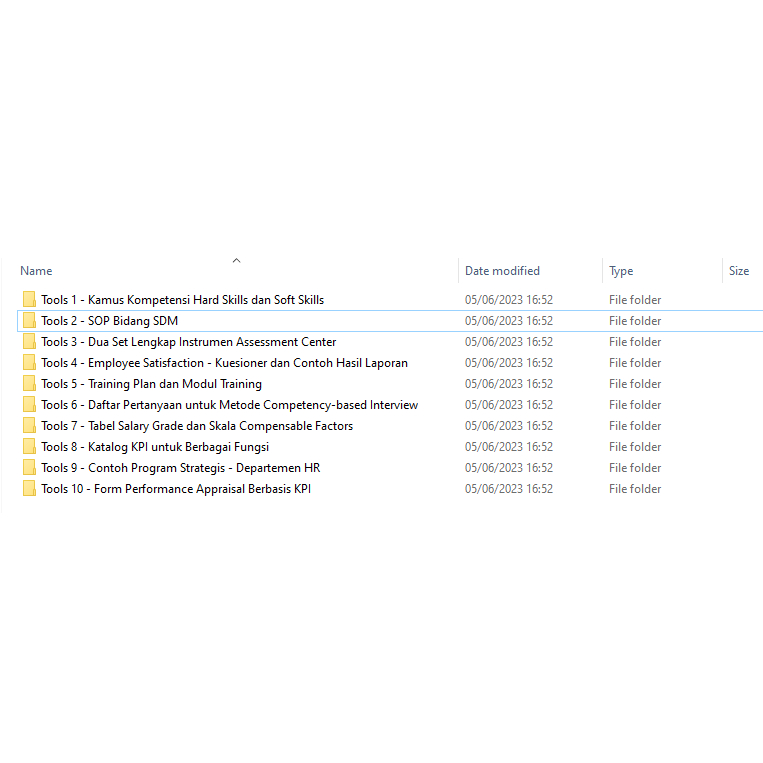This screenshot has height=763, width=763.
Task: Click the date modified value of Tools 7 row
Action: point(509,425)
